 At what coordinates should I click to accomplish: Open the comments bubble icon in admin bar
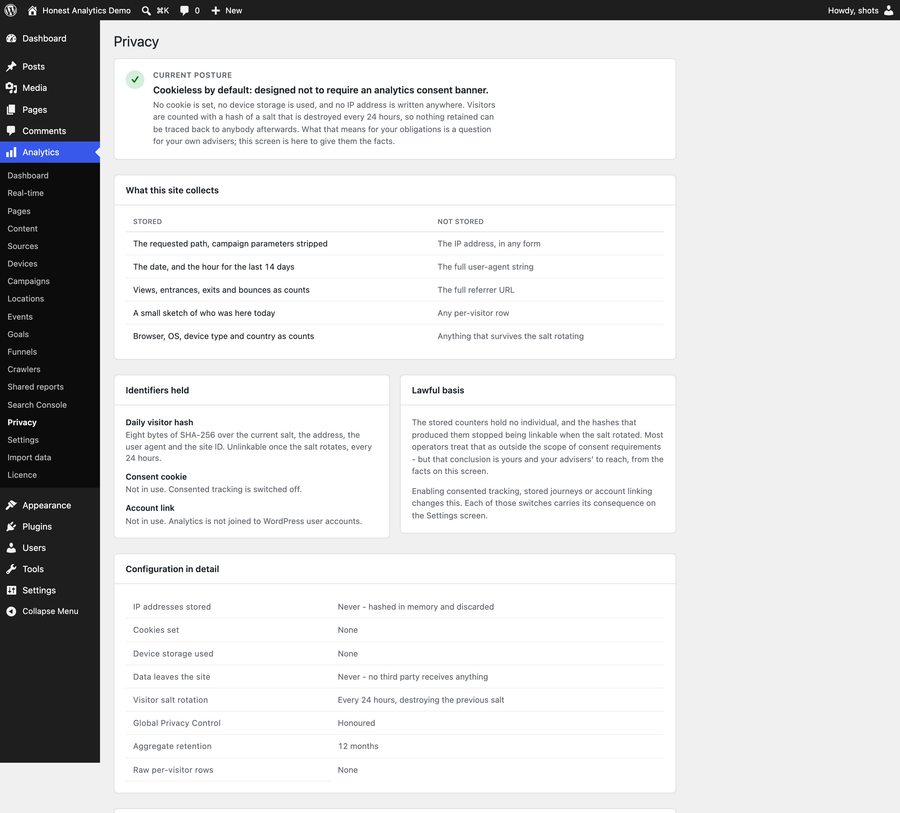click(184, 10)
